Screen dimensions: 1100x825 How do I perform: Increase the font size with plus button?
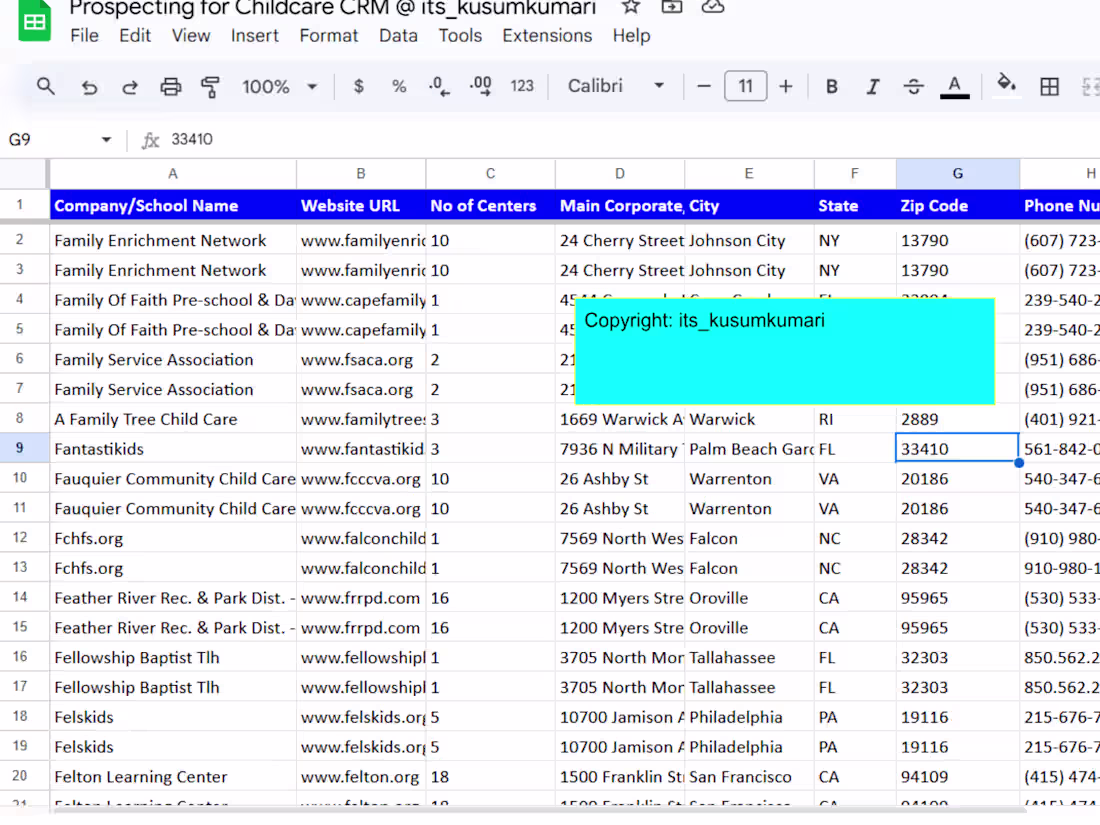[x=786, y=86]
